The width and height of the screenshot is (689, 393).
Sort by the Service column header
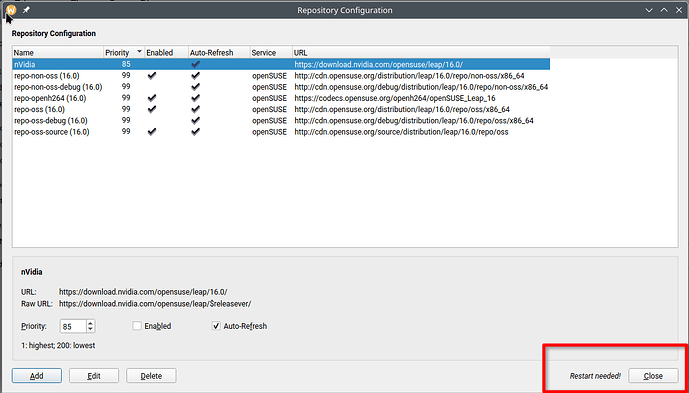[x=271, y=53]
